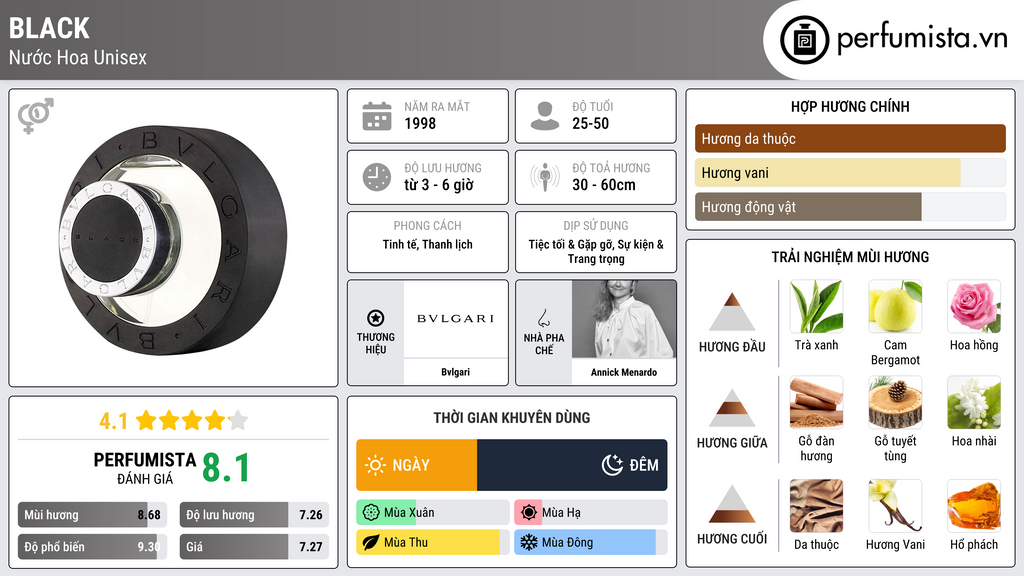Click the Hổ phách note image
The height and width of the screenshot is (576, 1024).
(974, 506)
